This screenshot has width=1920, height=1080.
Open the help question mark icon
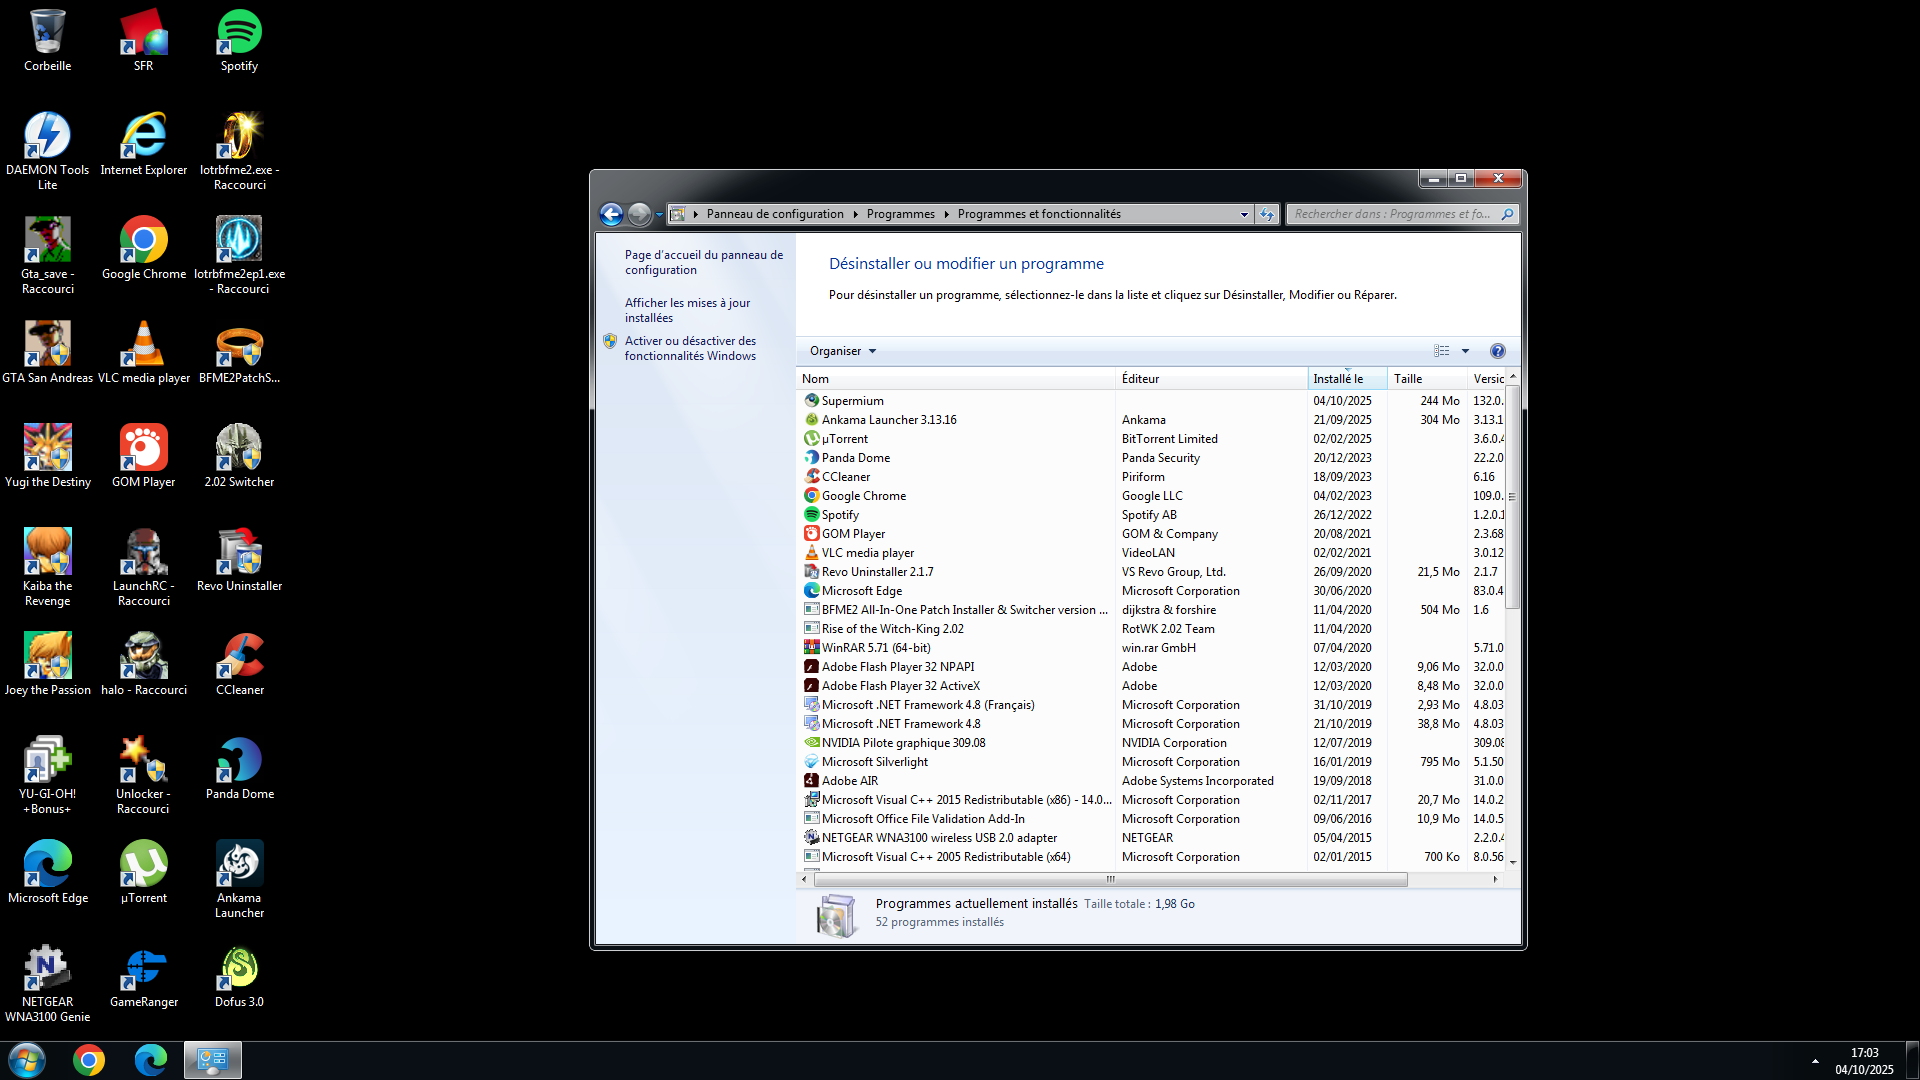click(1497, 351)
